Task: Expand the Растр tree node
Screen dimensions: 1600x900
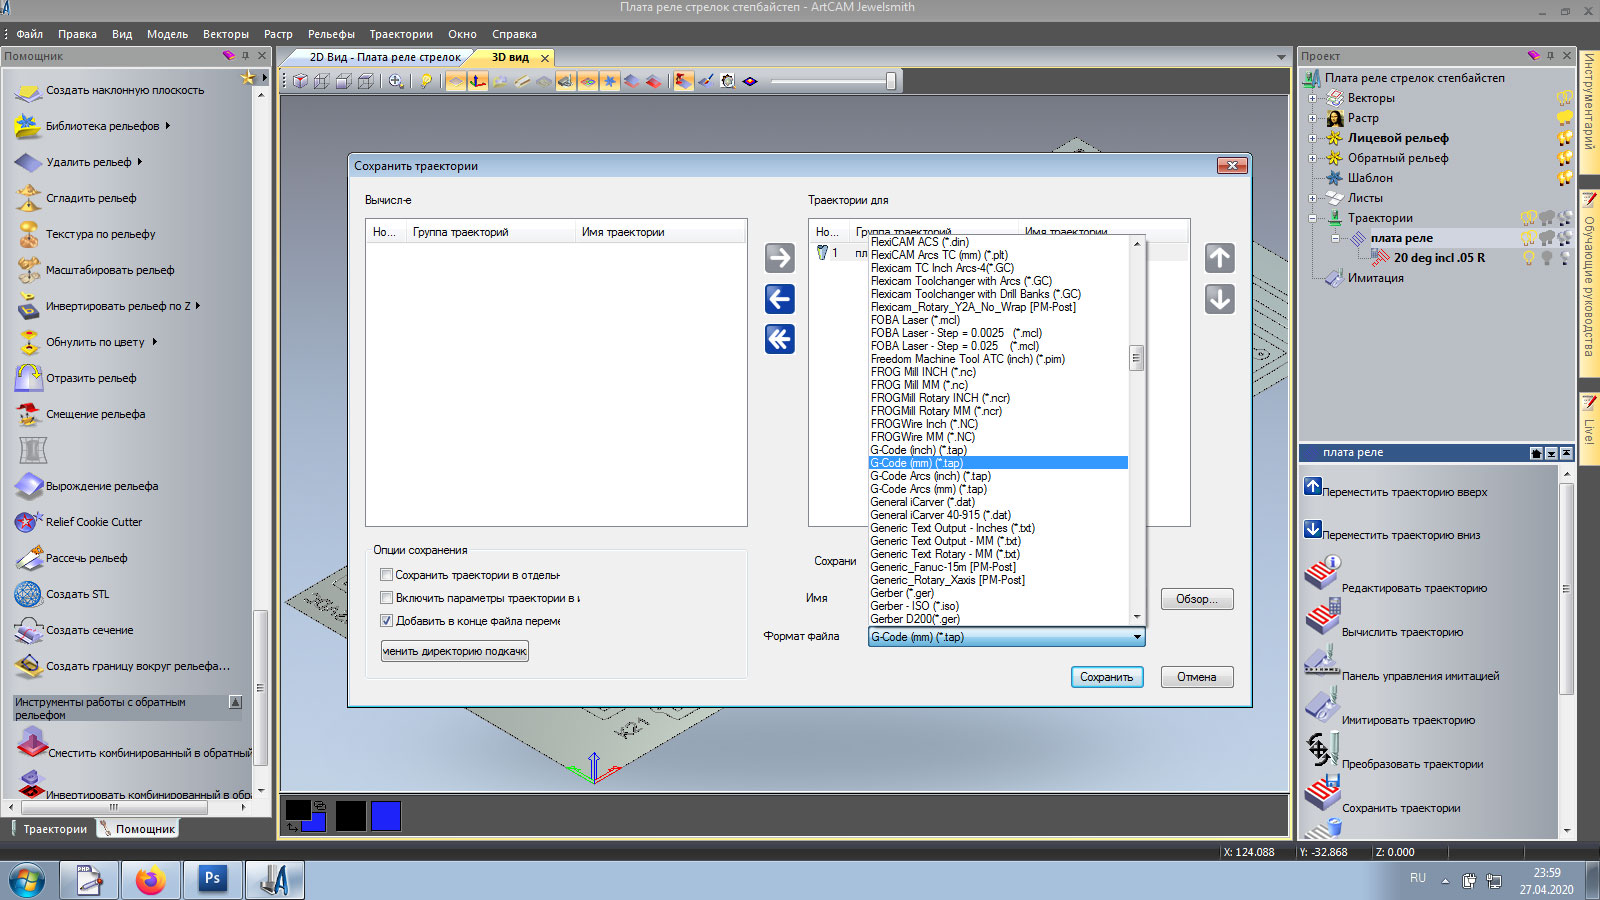Action: click(1313, 118)
